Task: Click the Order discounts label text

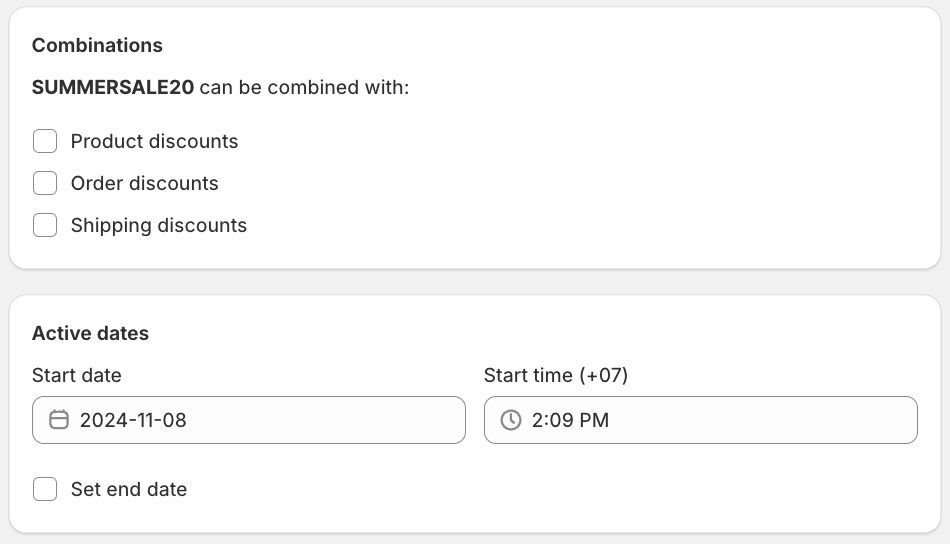Action: point(144,183)
